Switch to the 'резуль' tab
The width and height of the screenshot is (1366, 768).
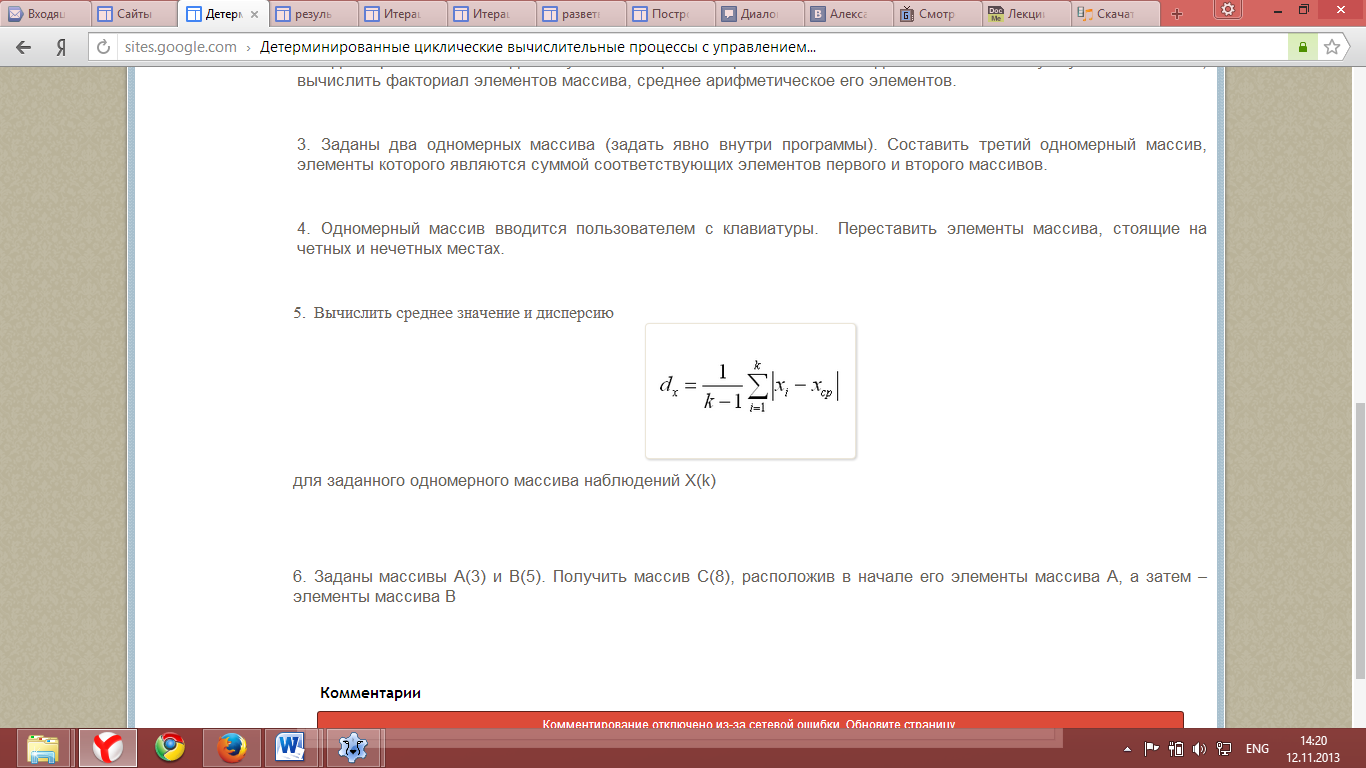pos(311,14)
